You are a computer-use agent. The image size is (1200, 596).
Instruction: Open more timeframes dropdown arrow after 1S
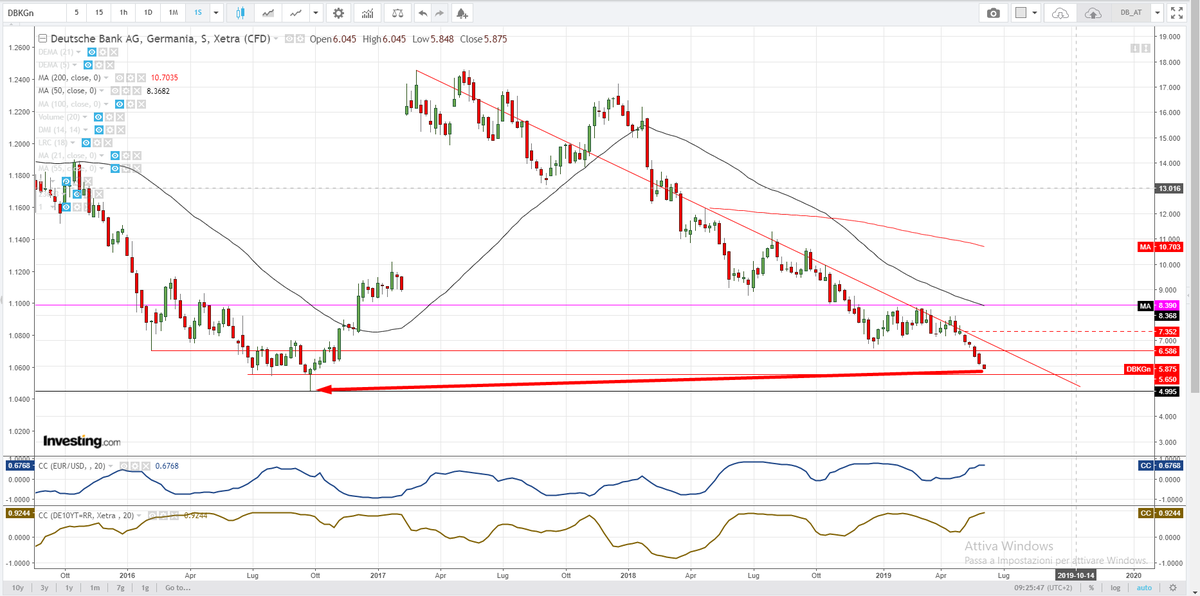pos(216,13)
